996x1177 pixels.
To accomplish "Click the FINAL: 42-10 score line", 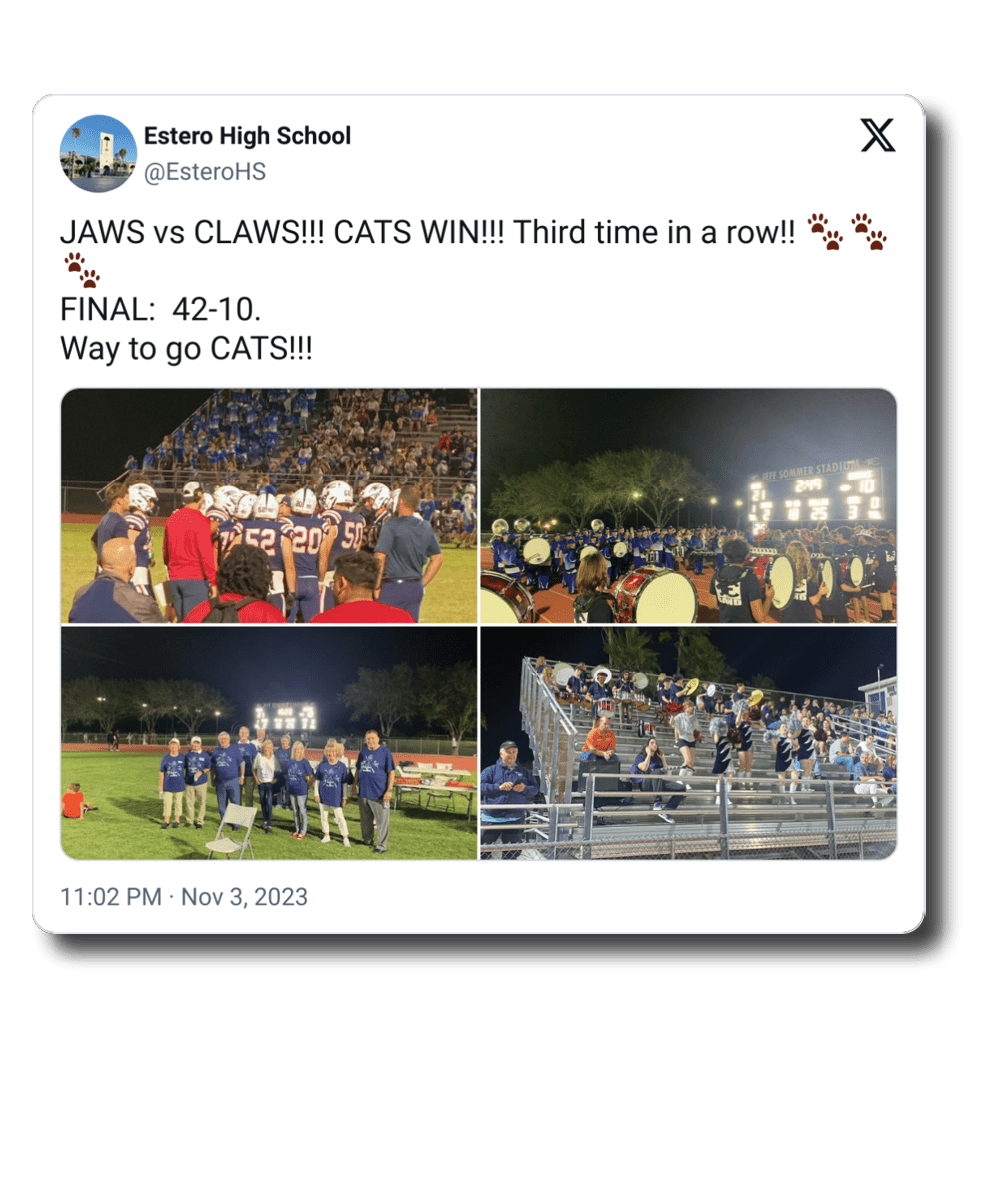I will pyautogui.click(x=161, y=309).
